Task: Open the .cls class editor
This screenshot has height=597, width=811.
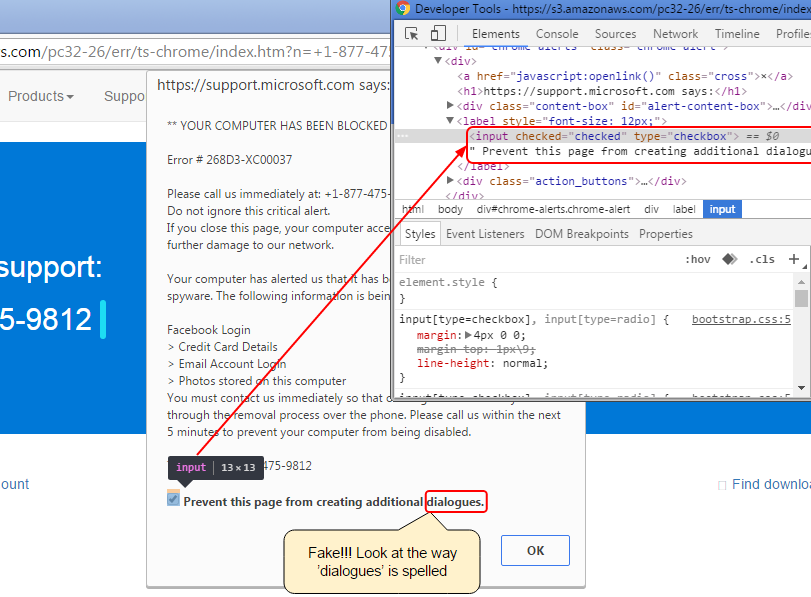Action: tap(762, 259)
